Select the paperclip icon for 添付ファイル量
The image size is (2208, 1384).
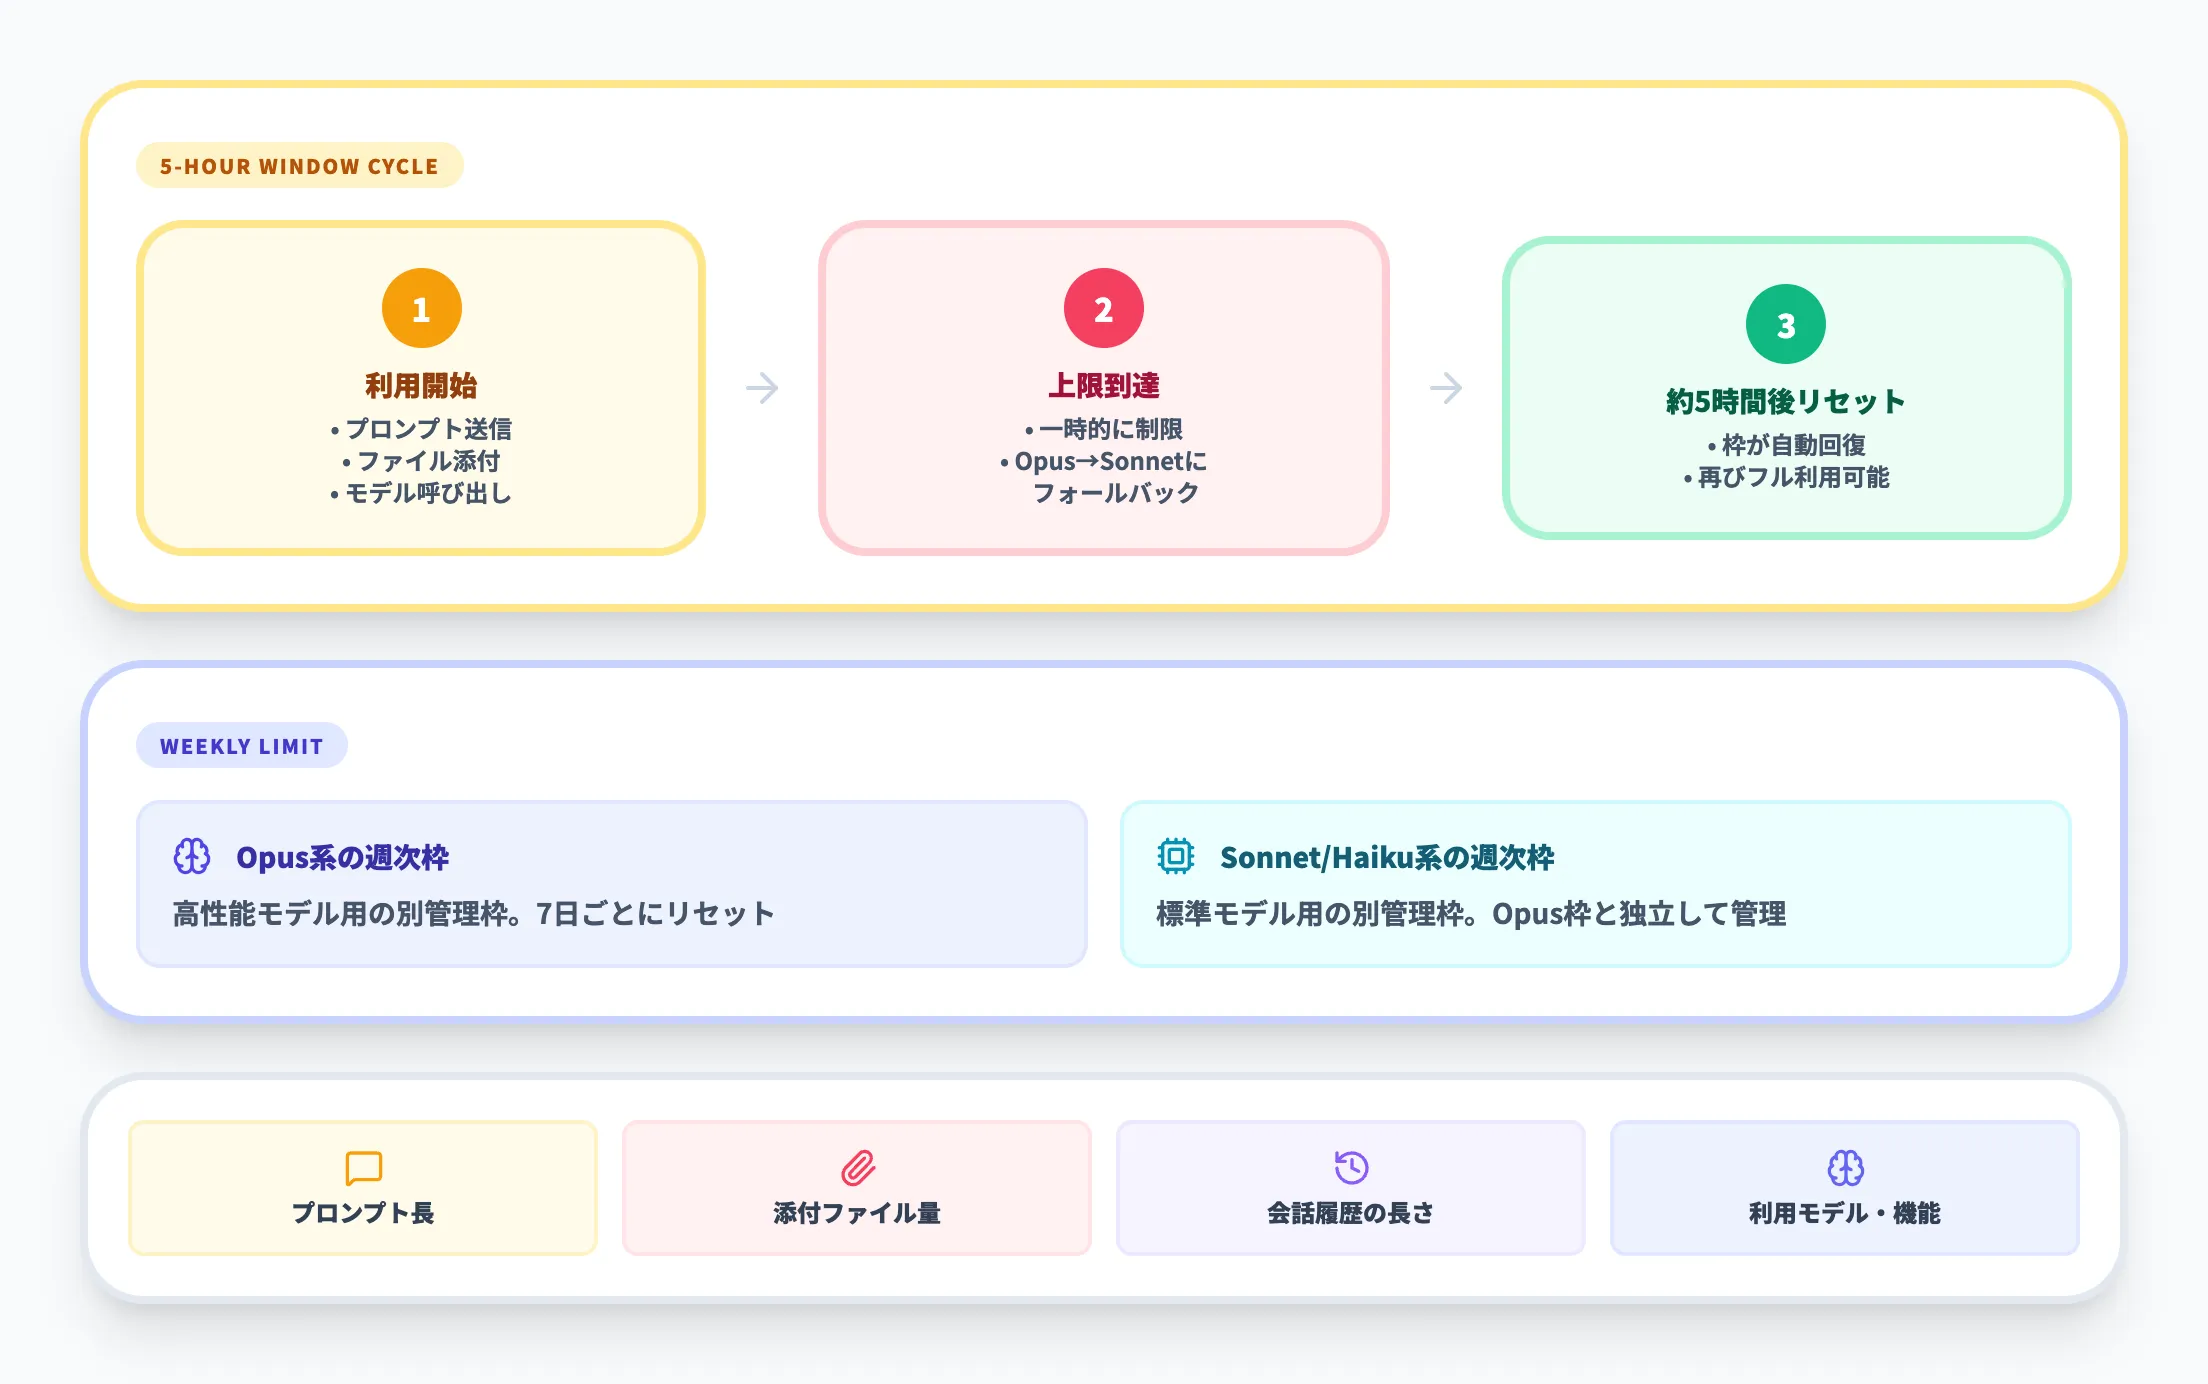pyautogui.click(x=856, y=1168)
